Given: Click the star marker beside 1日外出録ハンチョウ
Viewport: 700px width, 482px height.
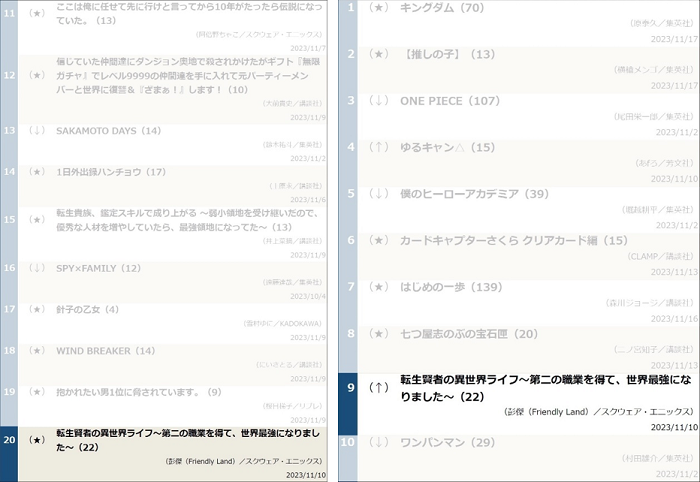Looking at the screenshot, I should coord(37,172).
